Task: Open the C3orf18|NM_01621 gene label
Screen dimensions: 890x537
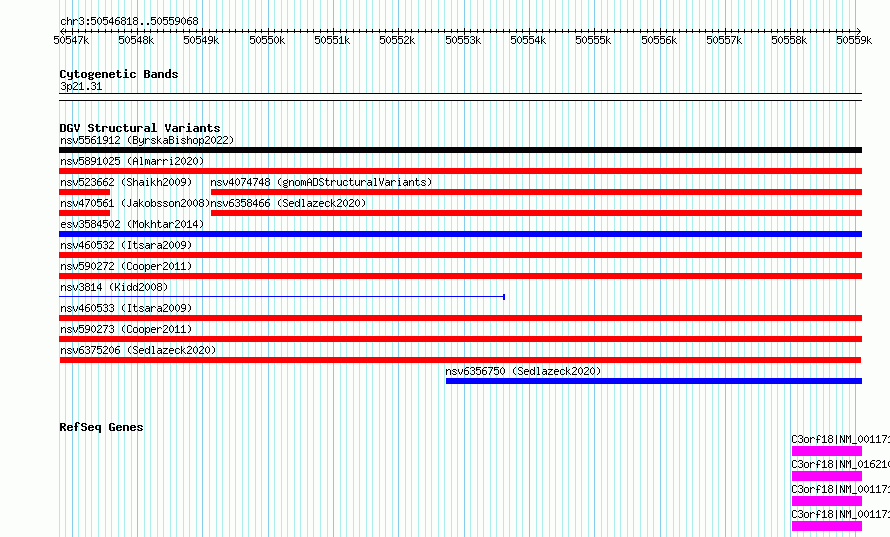Action: pos(841,464)
